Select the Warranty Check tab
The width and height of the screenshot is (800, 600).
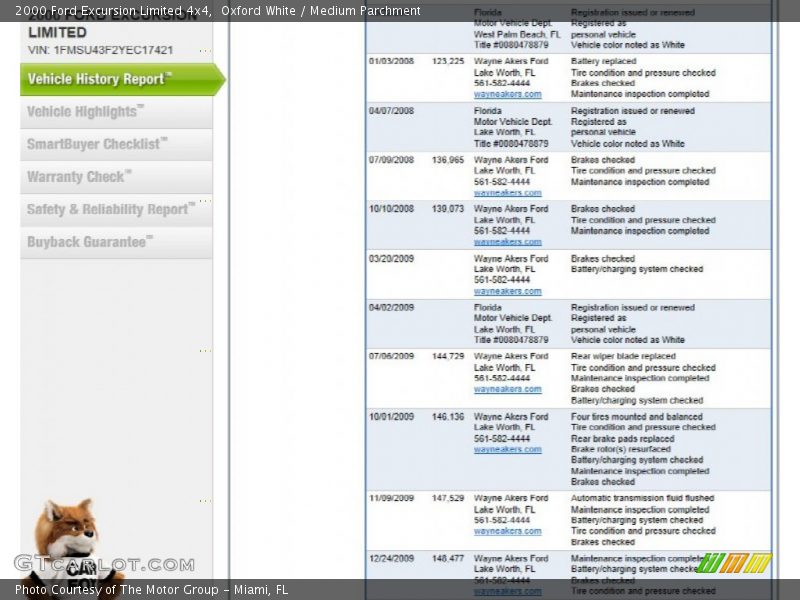click(x=116, y=177)
